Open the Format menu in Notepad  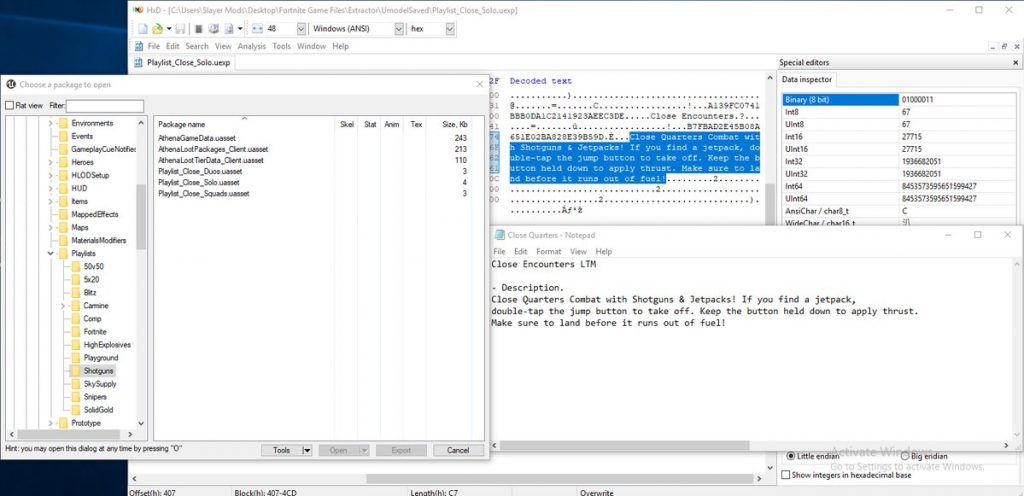coord(548,251)
